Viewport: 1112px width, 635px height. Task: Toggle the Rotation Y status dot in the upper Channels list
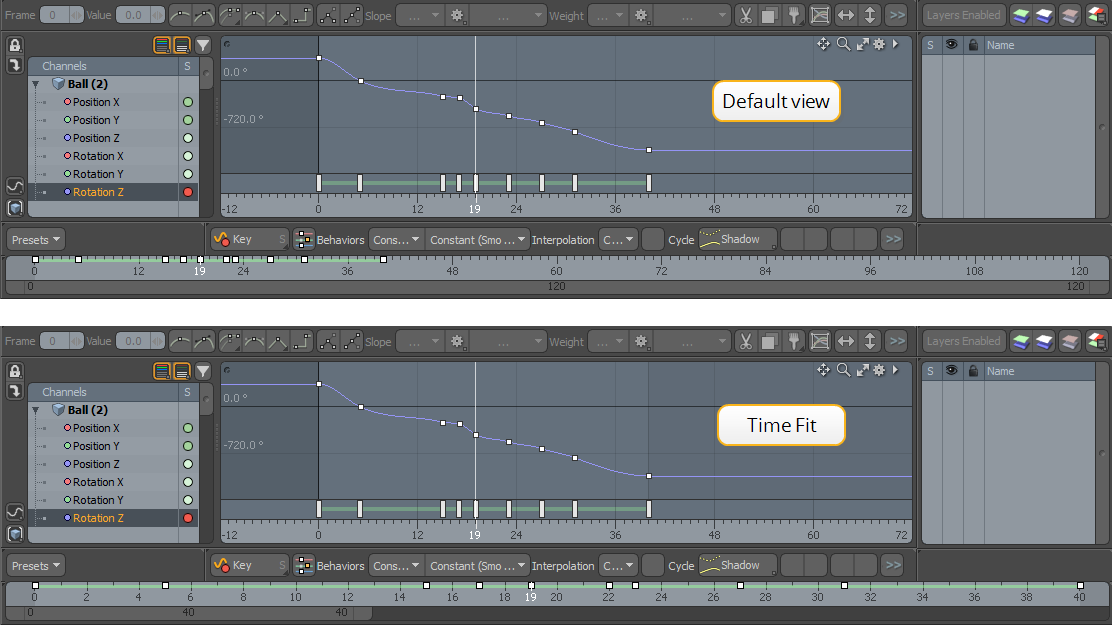tap(187, 174)
